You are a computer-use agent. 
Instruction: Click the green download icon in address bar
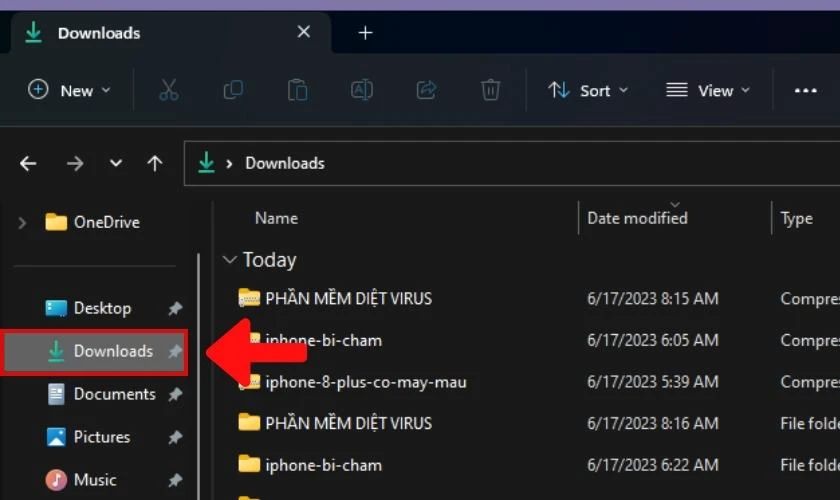click(206, 162)
